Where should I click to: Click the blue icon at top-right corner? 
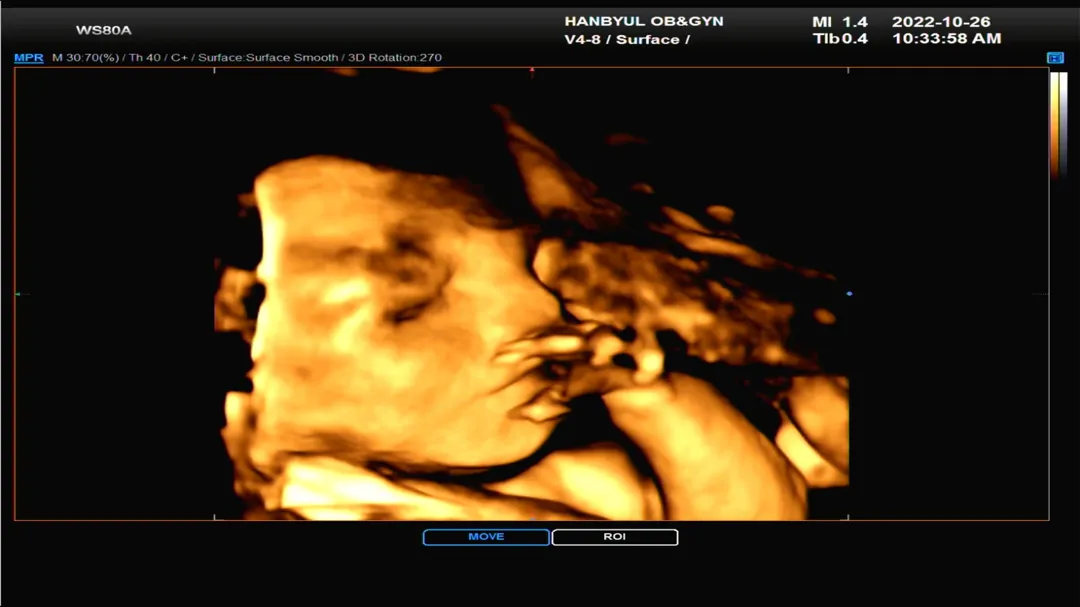[1055, 58]
